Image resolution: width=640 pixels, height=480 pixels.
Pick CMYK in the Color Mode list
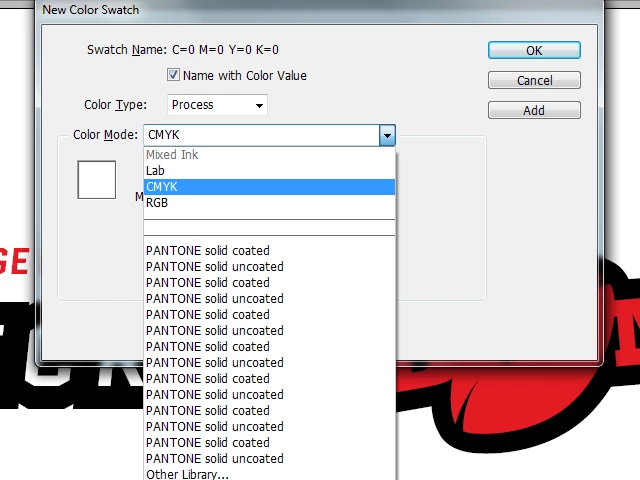tap(269, 187)
